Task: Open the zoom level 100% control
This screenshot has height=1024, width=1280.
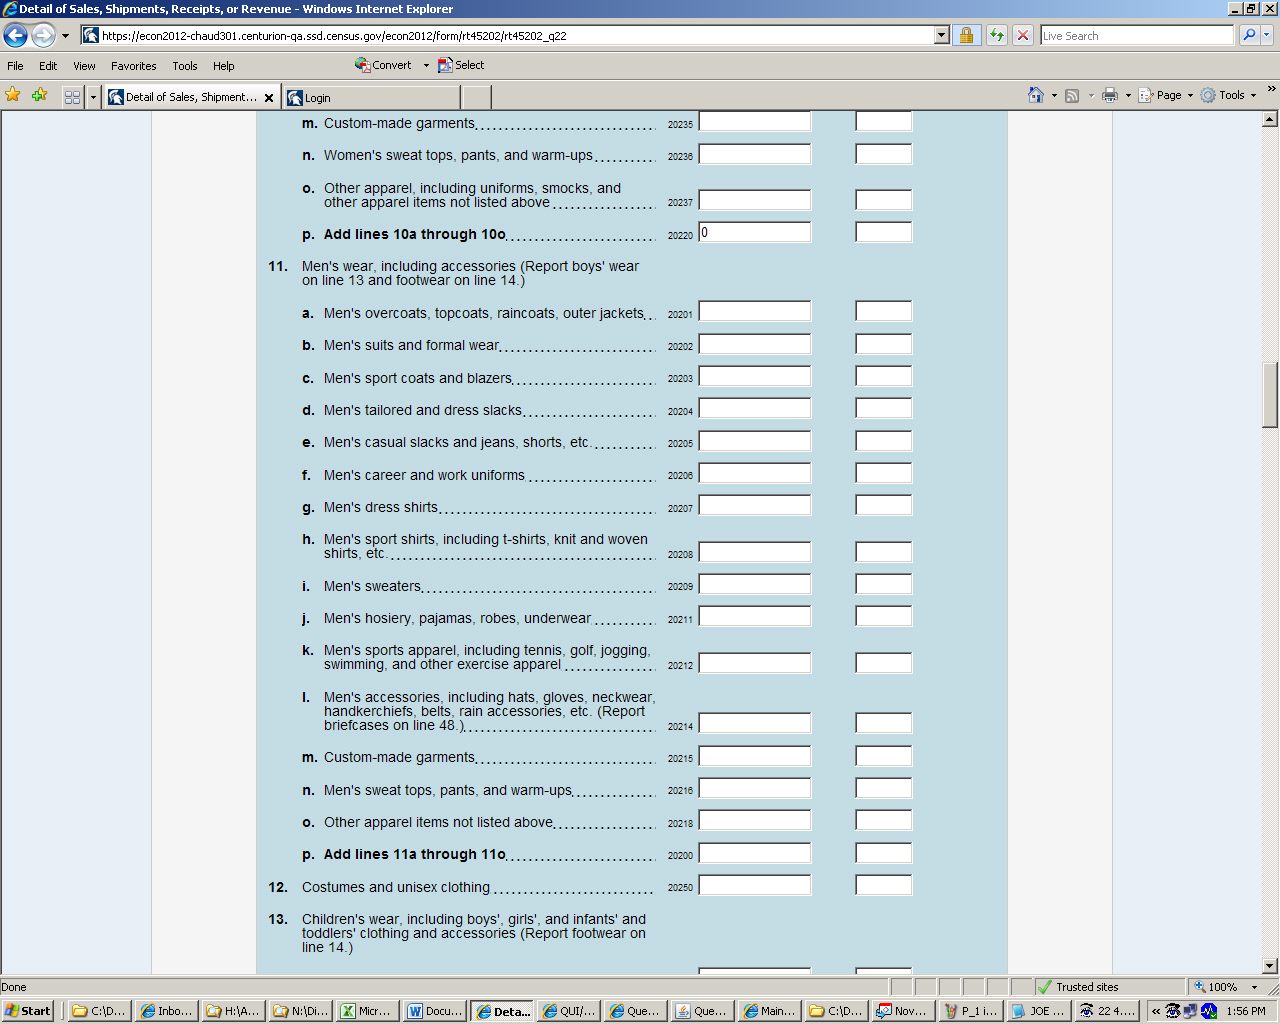Action: pyautogui.click(x=1226, y=987)
